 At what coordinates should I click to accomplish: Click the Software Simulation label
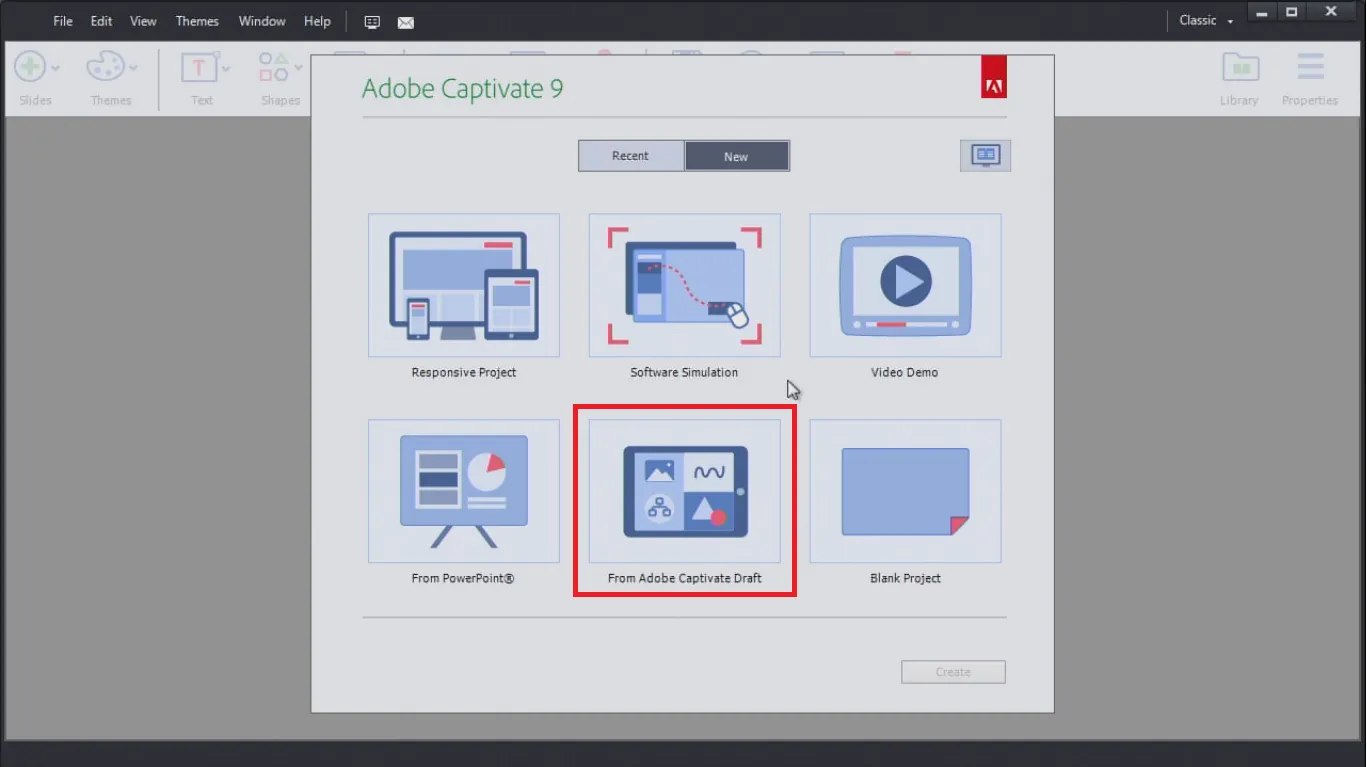684,372
